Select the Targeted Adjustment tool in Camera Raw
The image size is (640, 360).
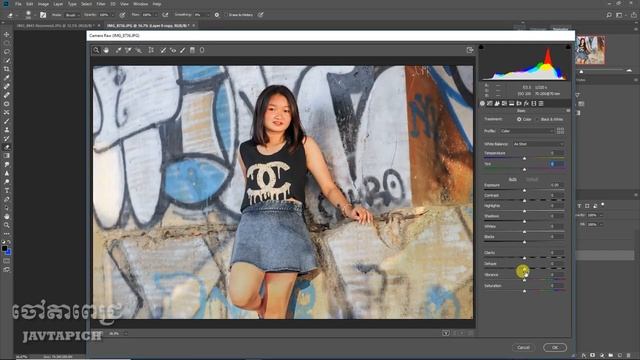139,50
